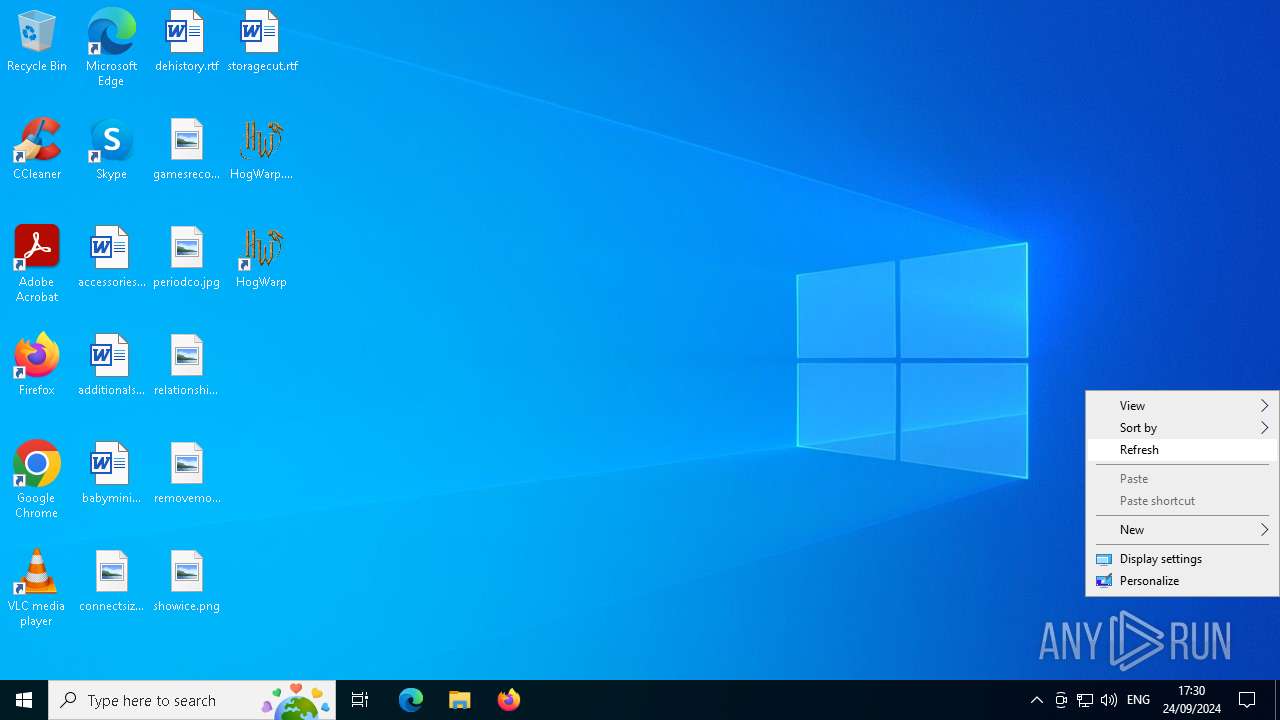Expand the View submenu
Image resolution: width=1280 pixels, height=720 pixels.
pyautogui.click(x=1182, y=406)
